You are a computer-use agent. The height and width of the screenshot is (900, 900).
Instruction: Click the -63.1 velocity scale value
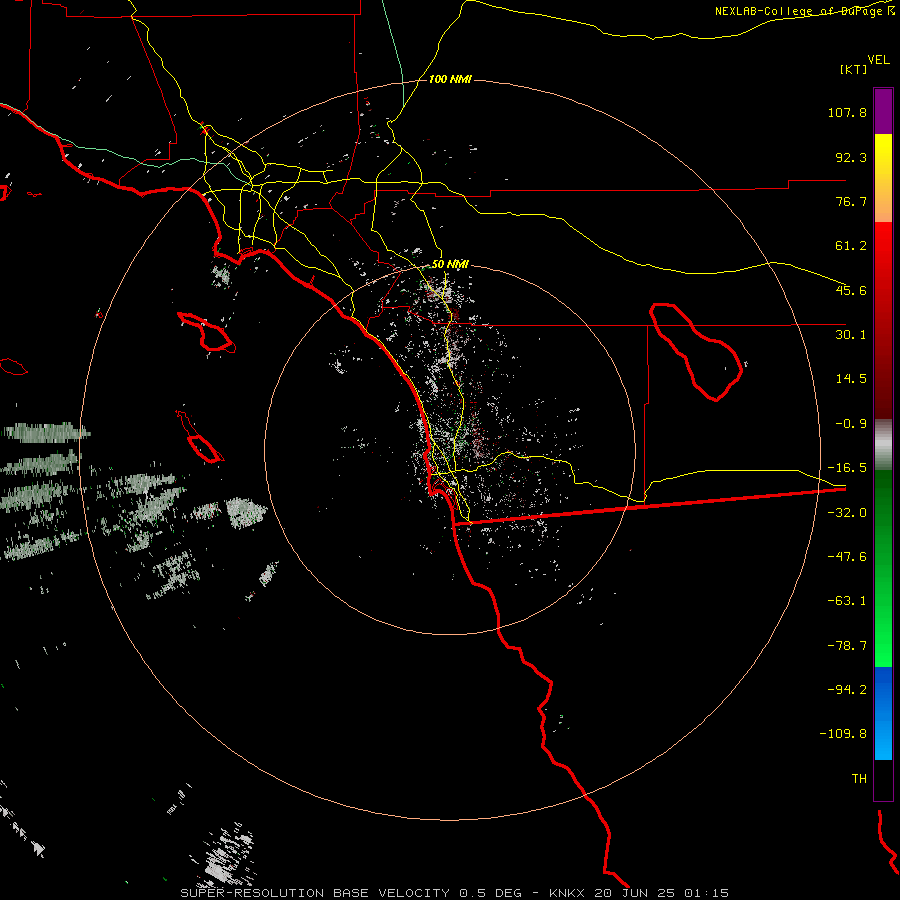(x=847, y=601)
